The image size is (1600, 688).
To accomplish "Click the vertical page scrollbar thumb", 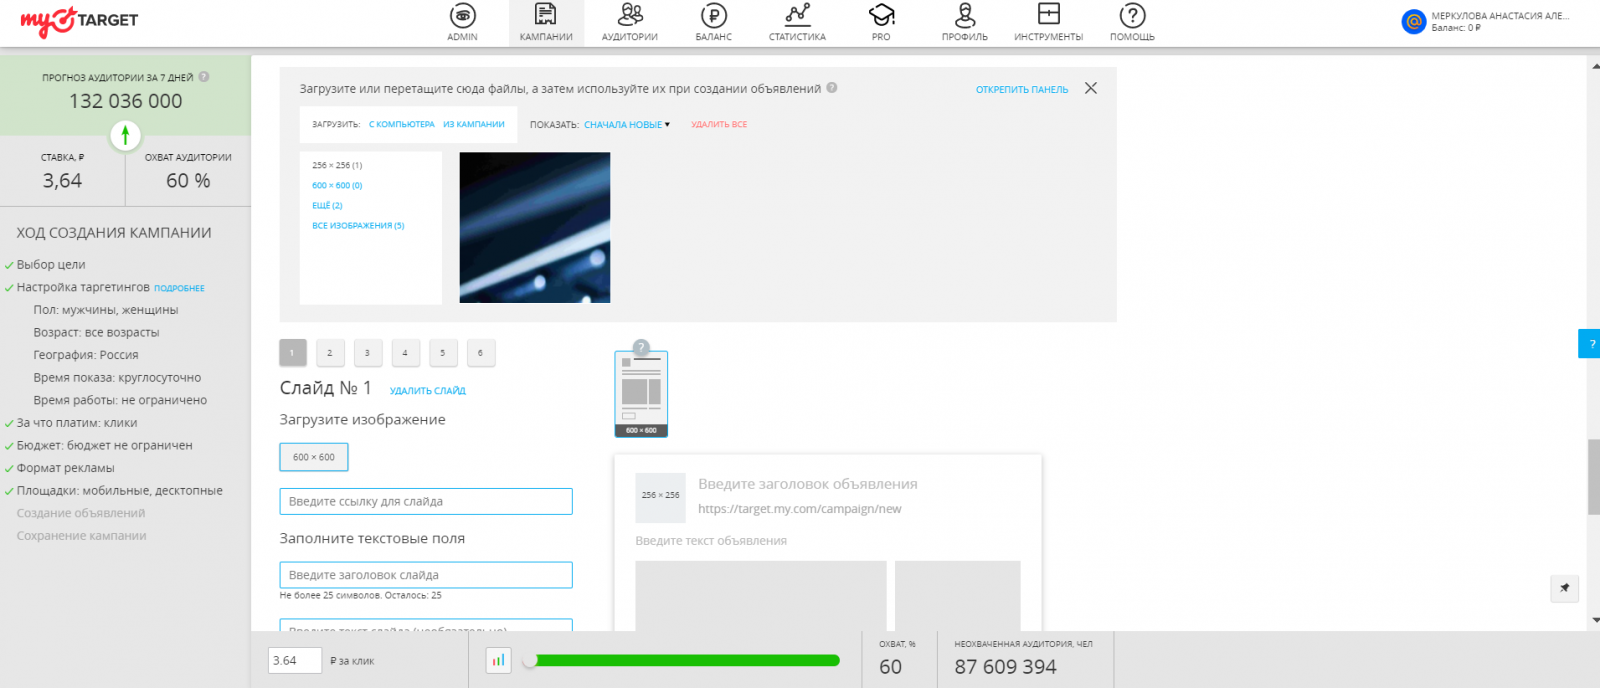I will 1594,477.
